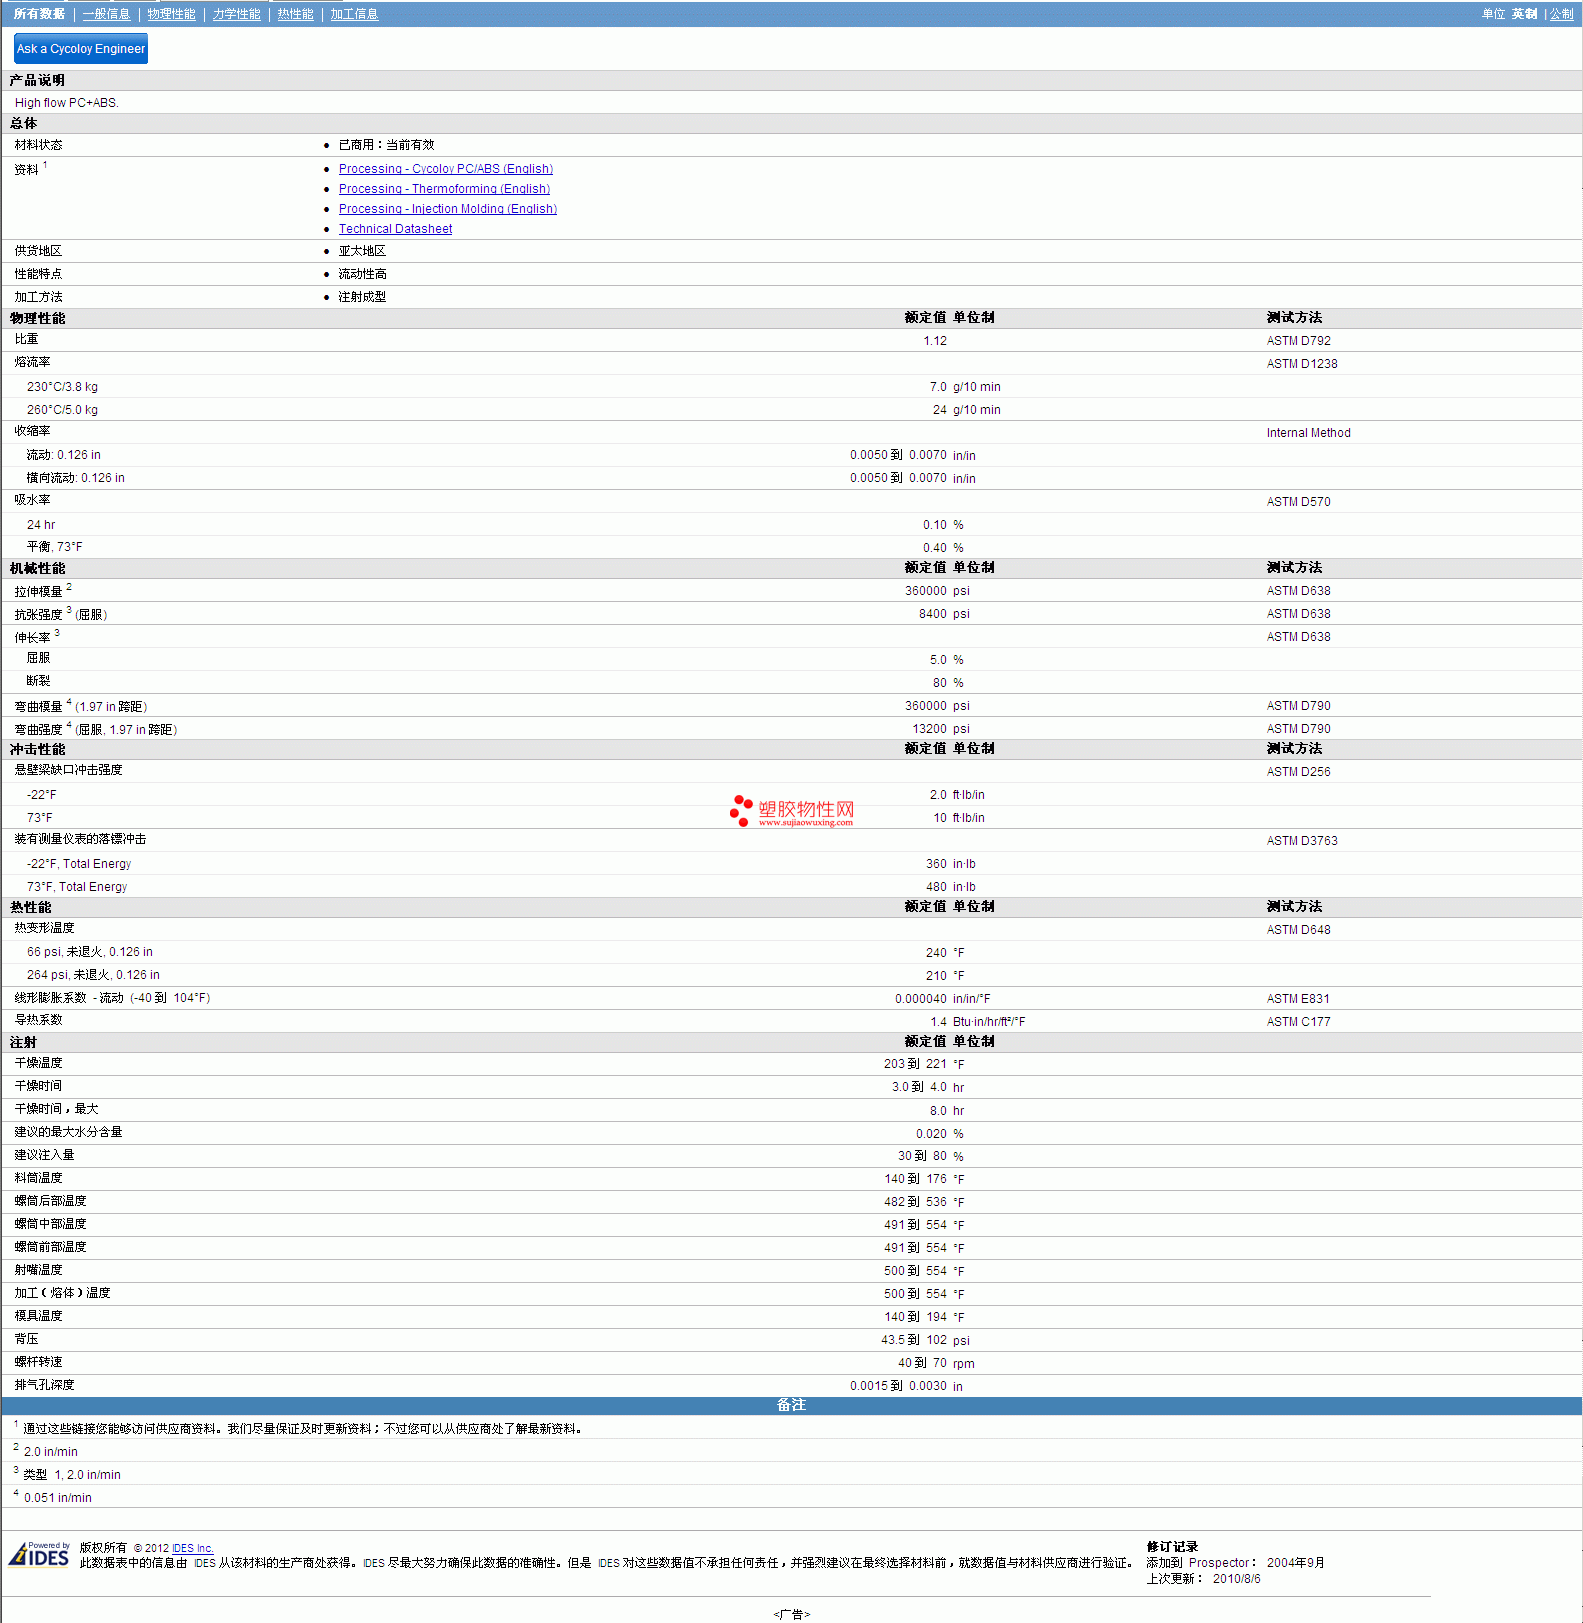The image size is (1583, 1623).
Task: Select 英制 units option
Action: 1524,14
